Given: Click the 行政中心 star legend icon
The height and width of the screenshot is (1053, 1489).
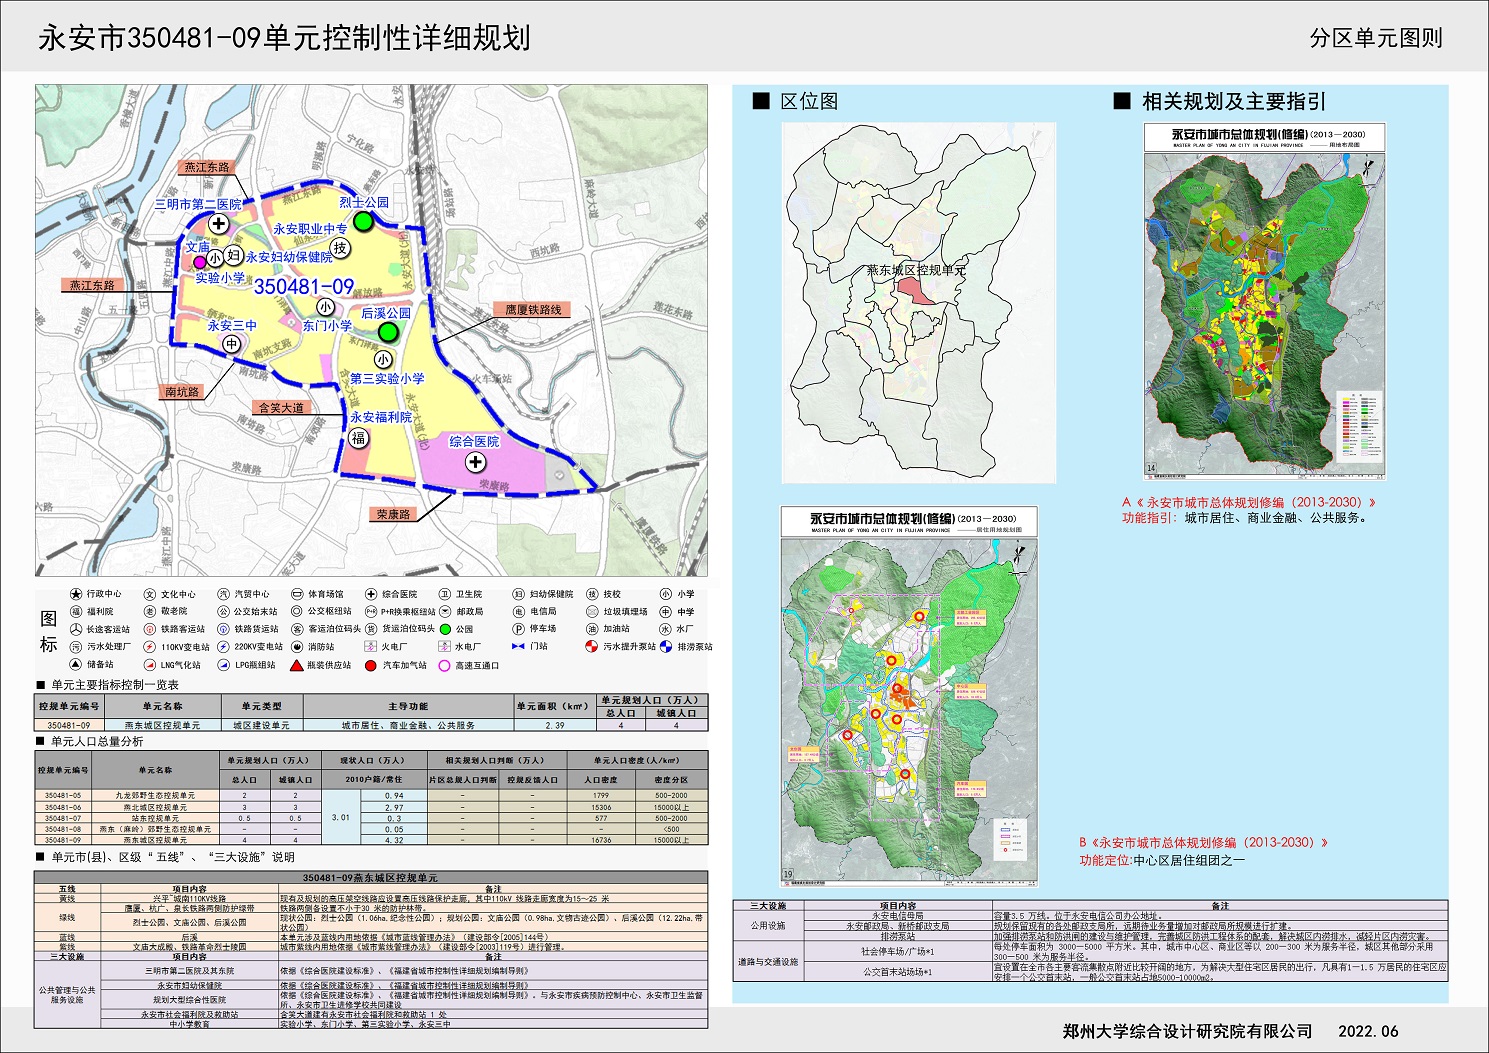Looking at the screenshot, I should pos(76,594).
